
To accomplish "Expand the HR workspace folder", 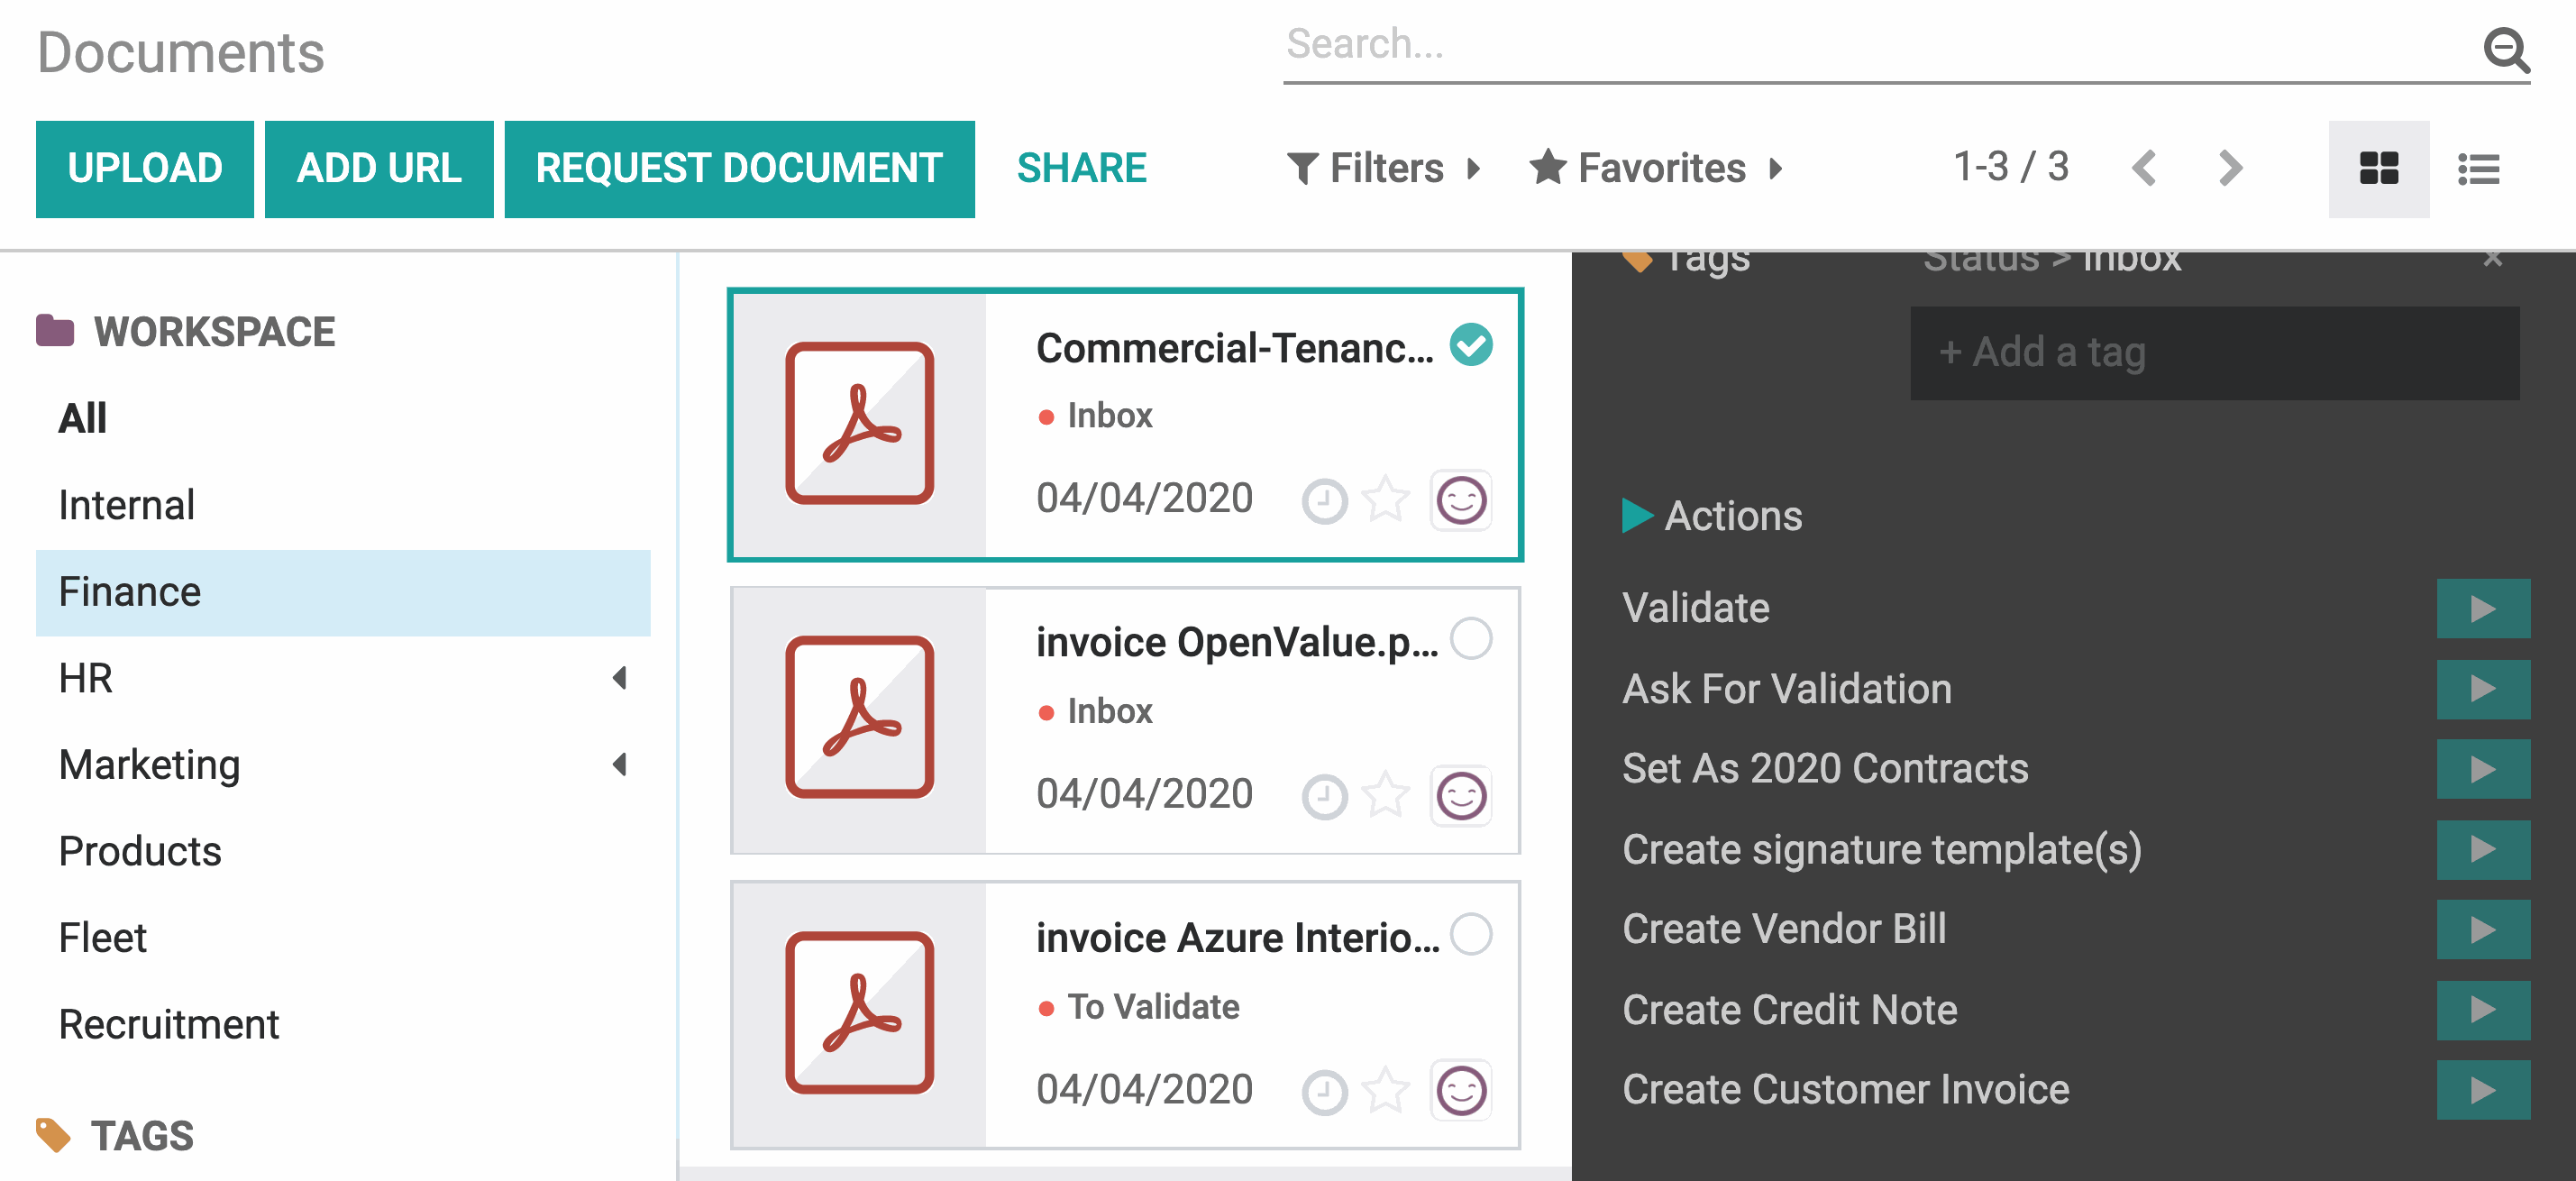I will point(620,678).
